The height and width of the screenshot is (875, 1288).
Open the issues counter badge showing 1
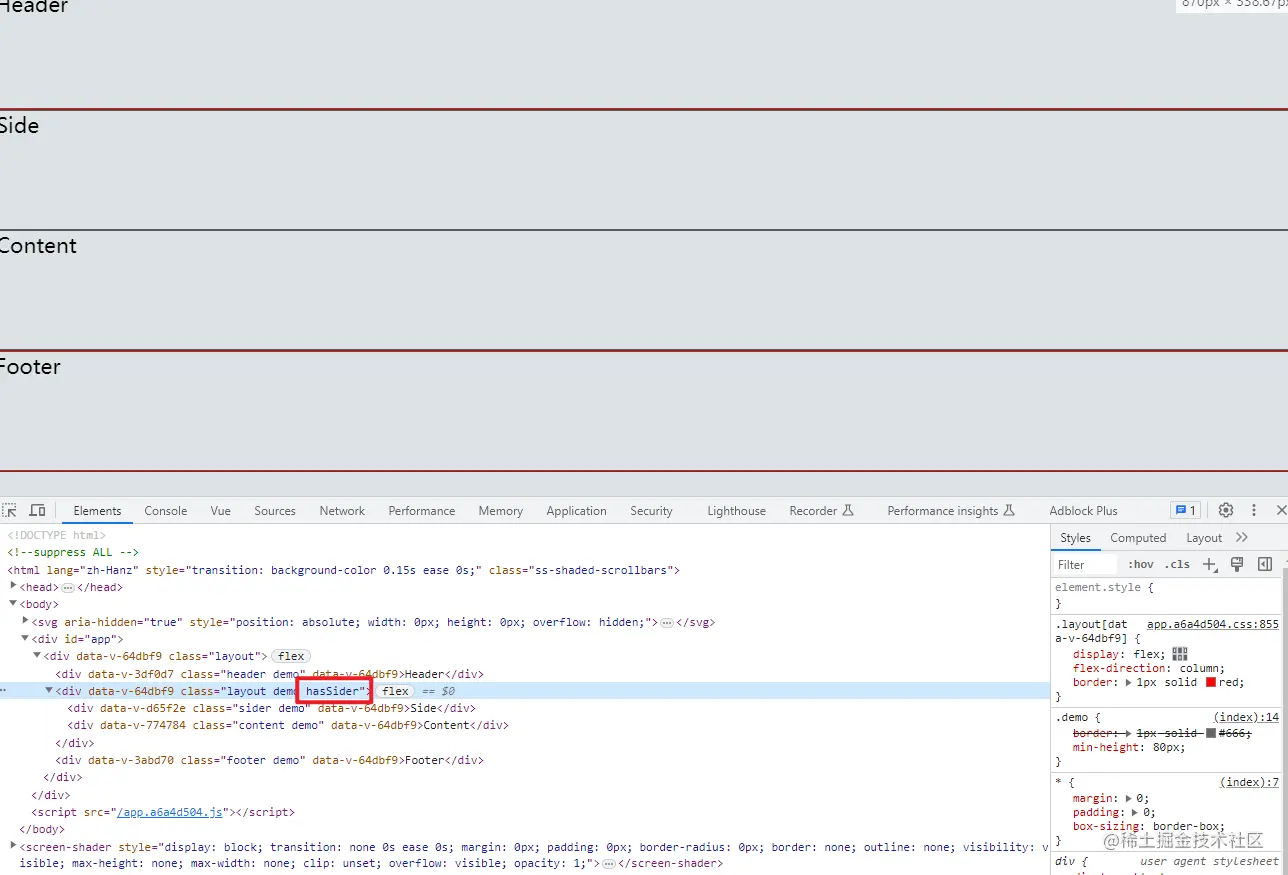[x=1185, y=510]
